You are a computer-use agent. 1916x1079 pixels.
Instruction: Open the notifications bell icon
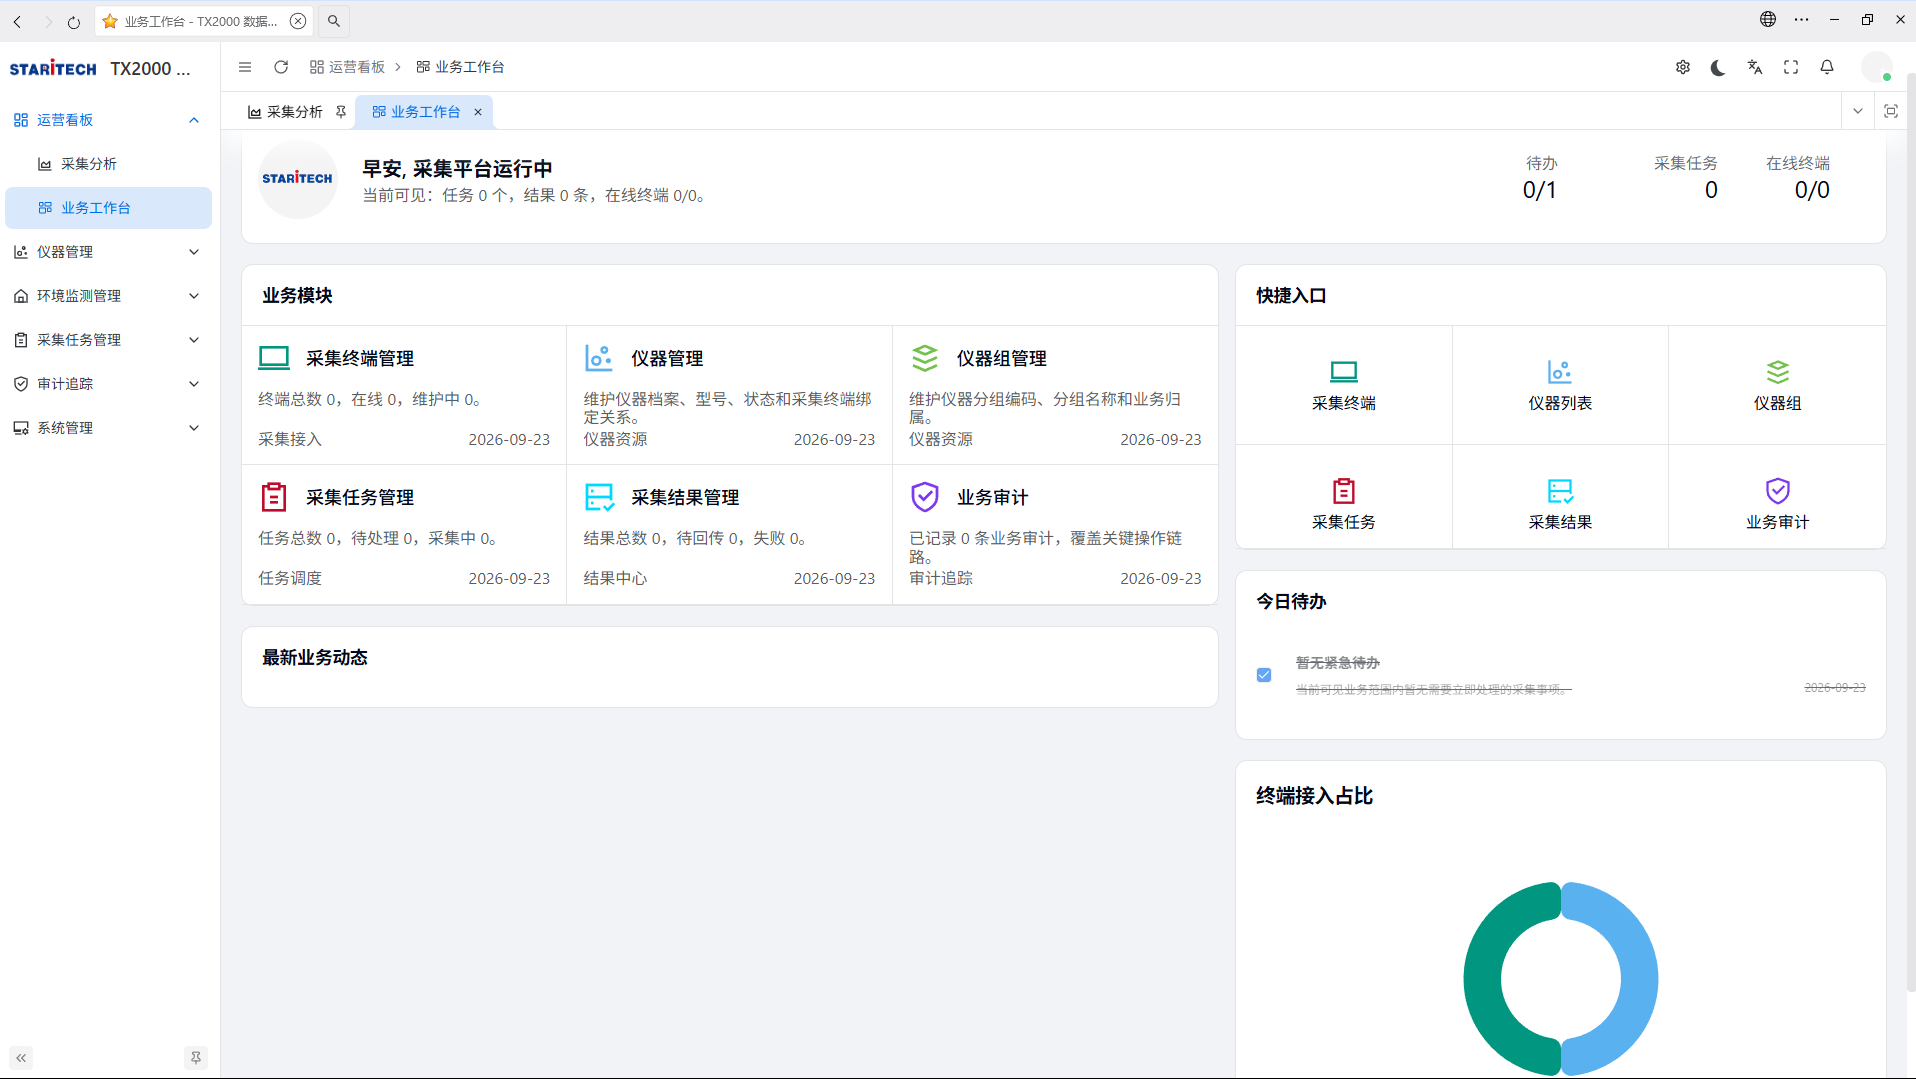[x=1827, y=67]
